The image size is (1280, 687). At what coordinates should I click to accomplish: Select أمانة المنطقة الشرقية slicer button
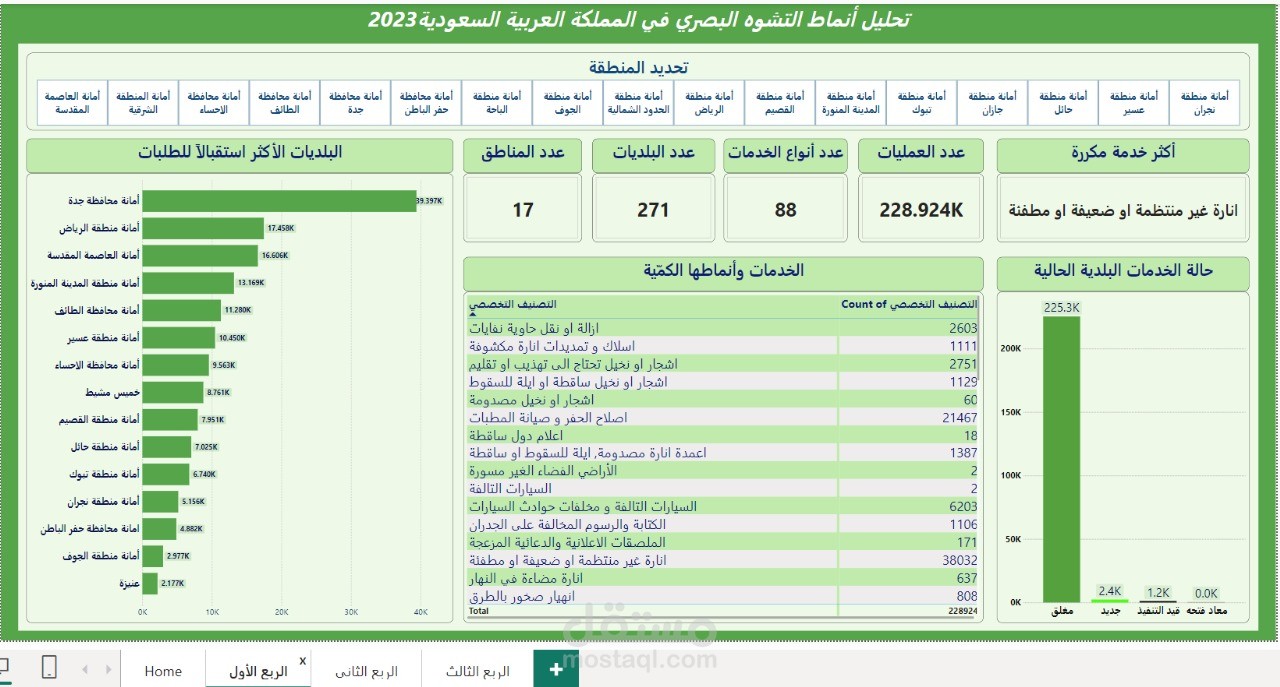click(x=144, y=103)
